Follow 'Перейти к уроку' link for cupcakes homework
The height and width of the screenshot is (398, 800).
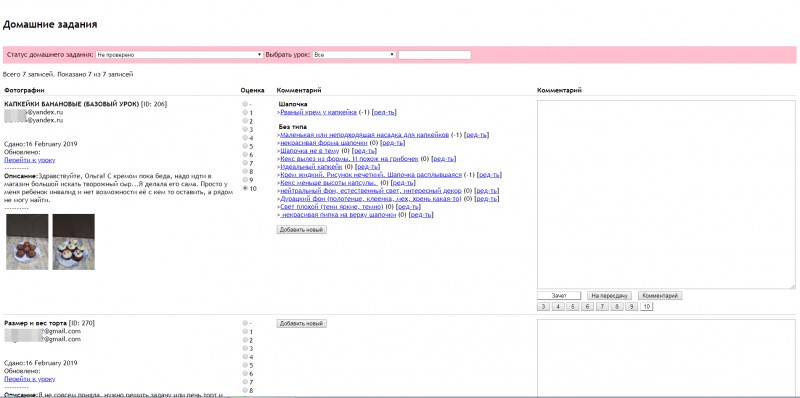pyautogui.click(x=30, y=160)
